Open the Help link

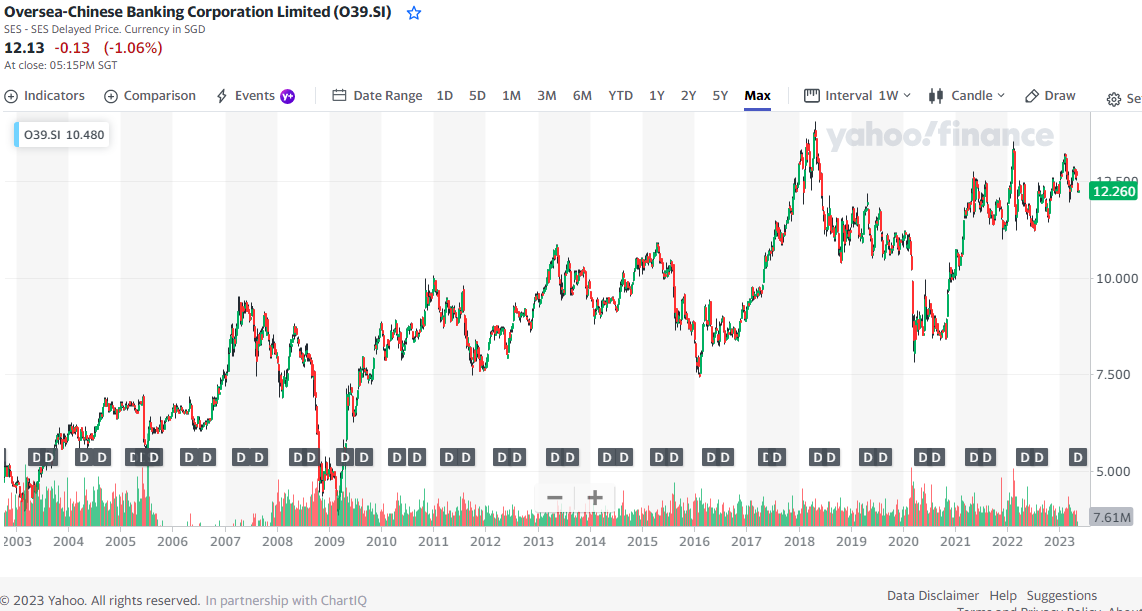(x=1003, y=596)
